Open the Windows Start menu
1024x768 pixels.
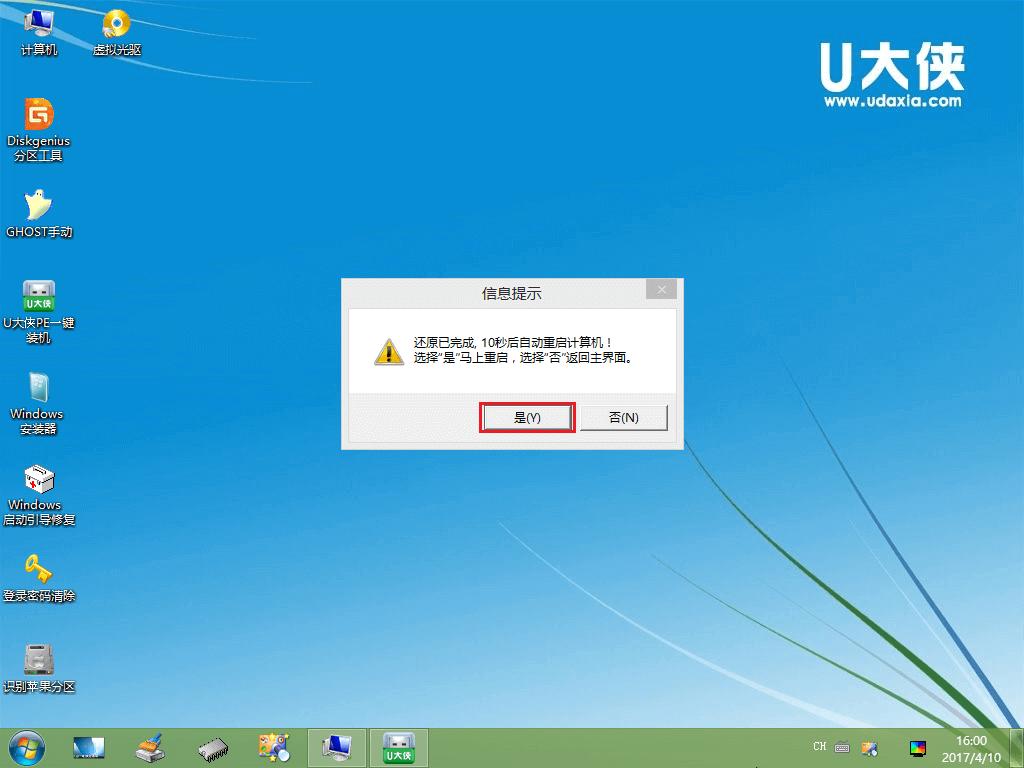(x=27, y=747)
